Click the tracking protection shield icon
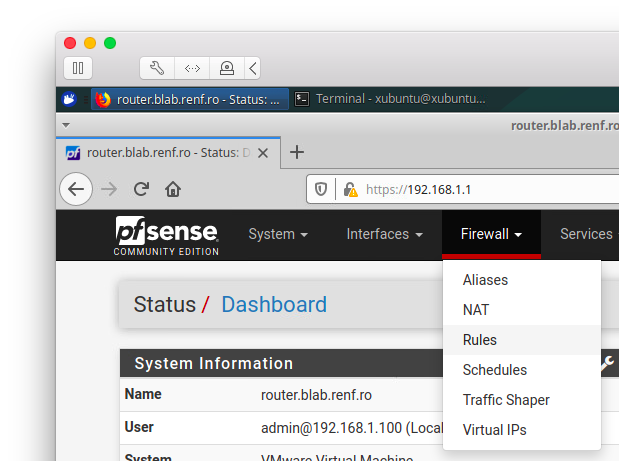 point(321,189)
